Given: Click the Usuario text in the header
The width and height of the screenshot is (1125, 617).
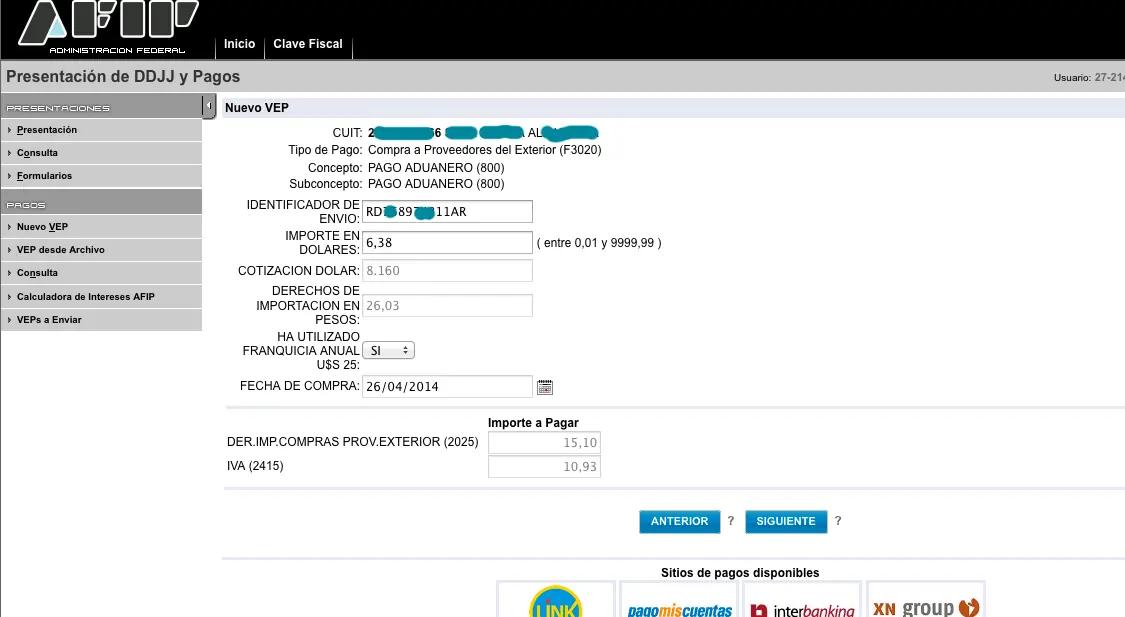Looking at the screenshot, I should [x=1088, y=77].
